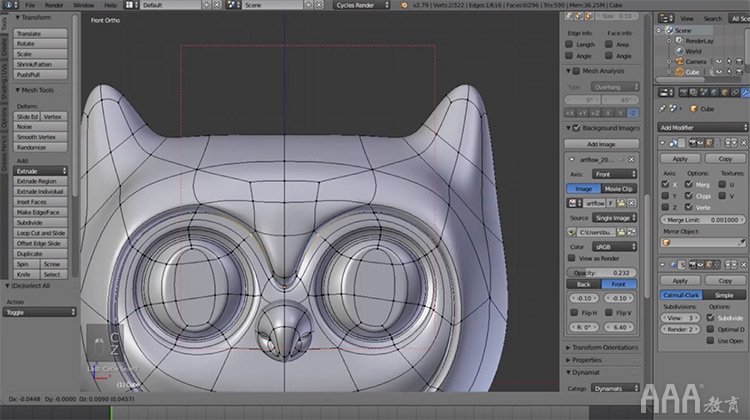Remove the Mirror modifier with X
750x420 pixels.
point(744,143)
